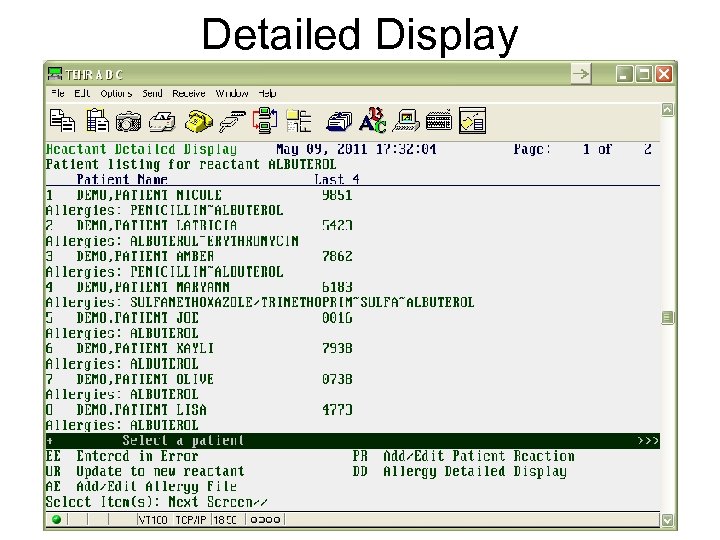Click the yellow telephone connect icon
Screen dimensions: 720x540
click(198, 122)
